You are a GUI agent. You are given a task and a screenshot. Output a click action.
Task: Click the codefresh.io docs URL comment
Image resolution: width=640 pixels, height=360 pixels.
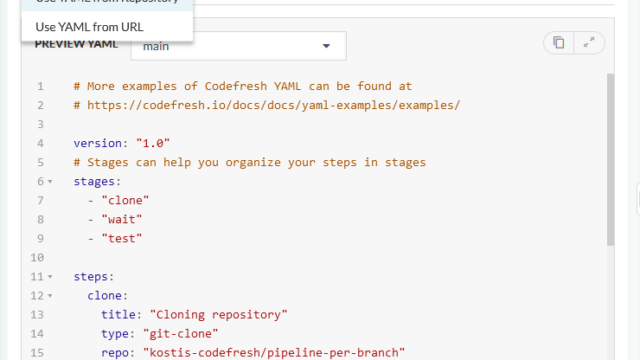point(267,105)
